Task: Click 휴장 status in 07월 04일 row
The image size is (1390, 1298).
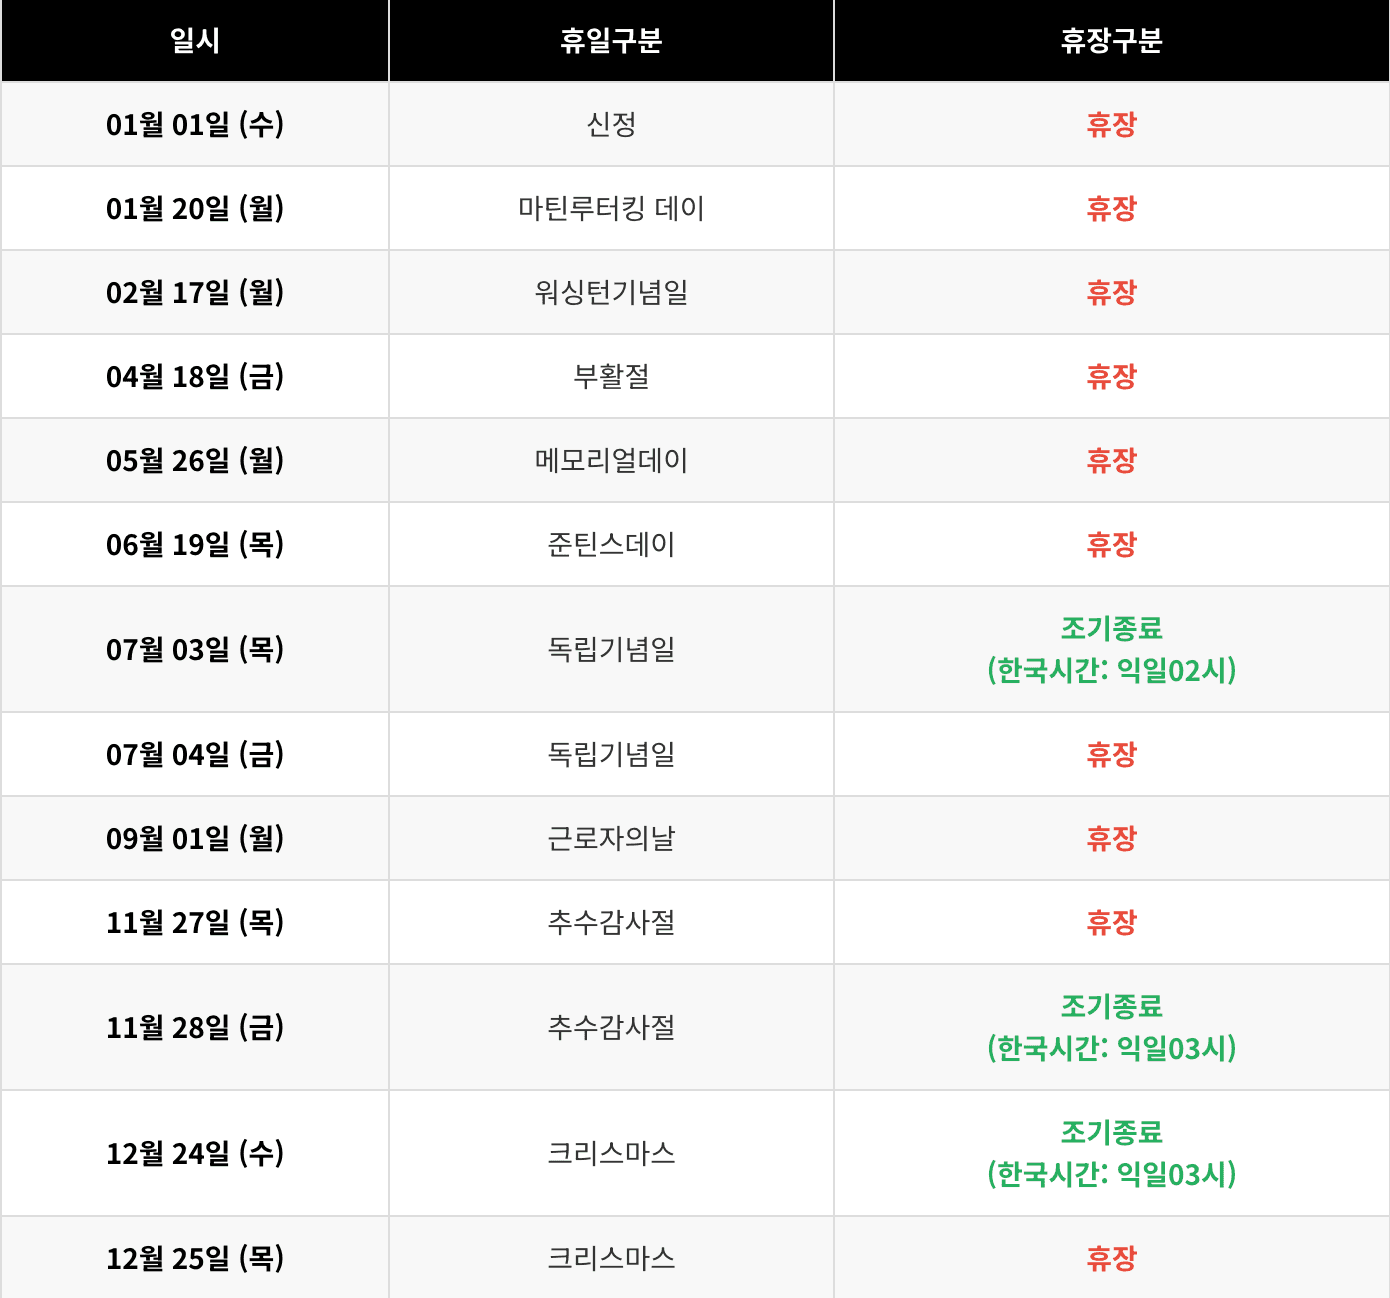Action: (1111, 755)
